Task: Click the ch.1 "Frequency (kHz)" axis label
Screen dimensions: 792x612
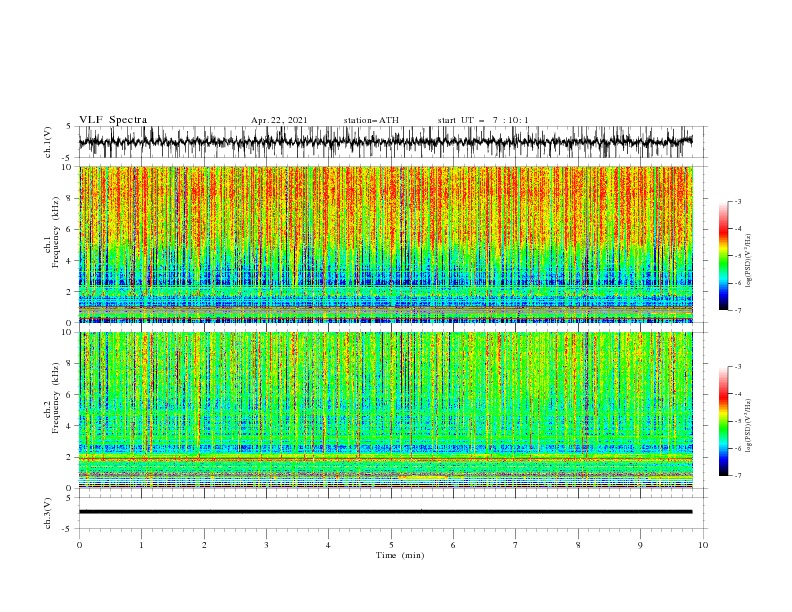Action: tap(55, 232)
